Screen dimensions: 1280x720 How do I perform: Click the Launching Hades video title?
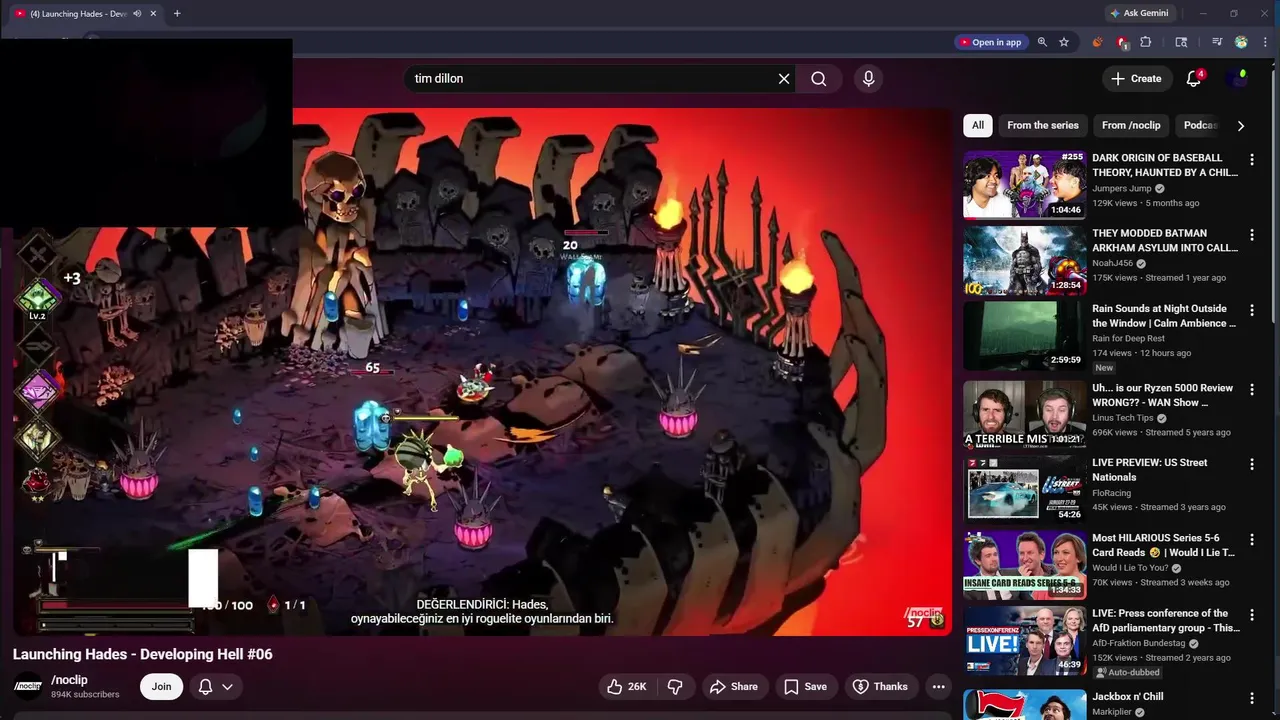coord(142,654)
